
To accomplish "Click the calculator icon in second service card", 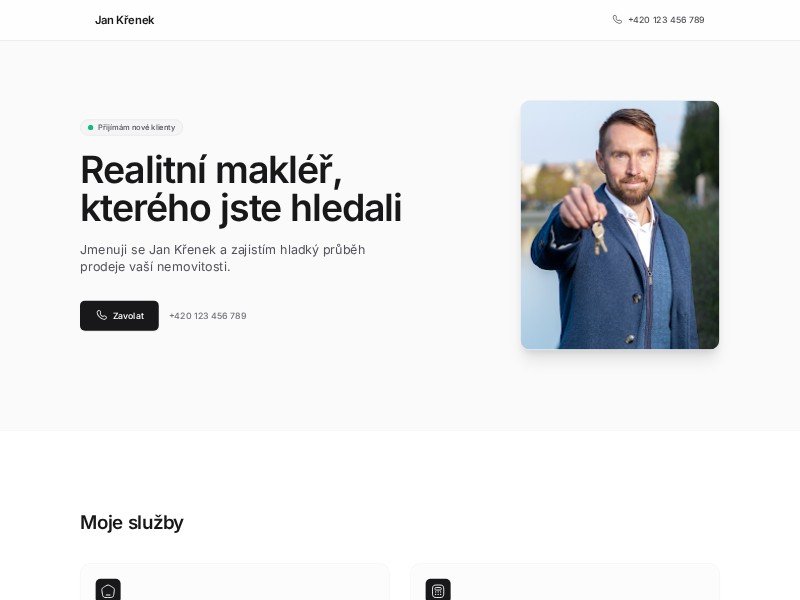I will pos(438,590).
